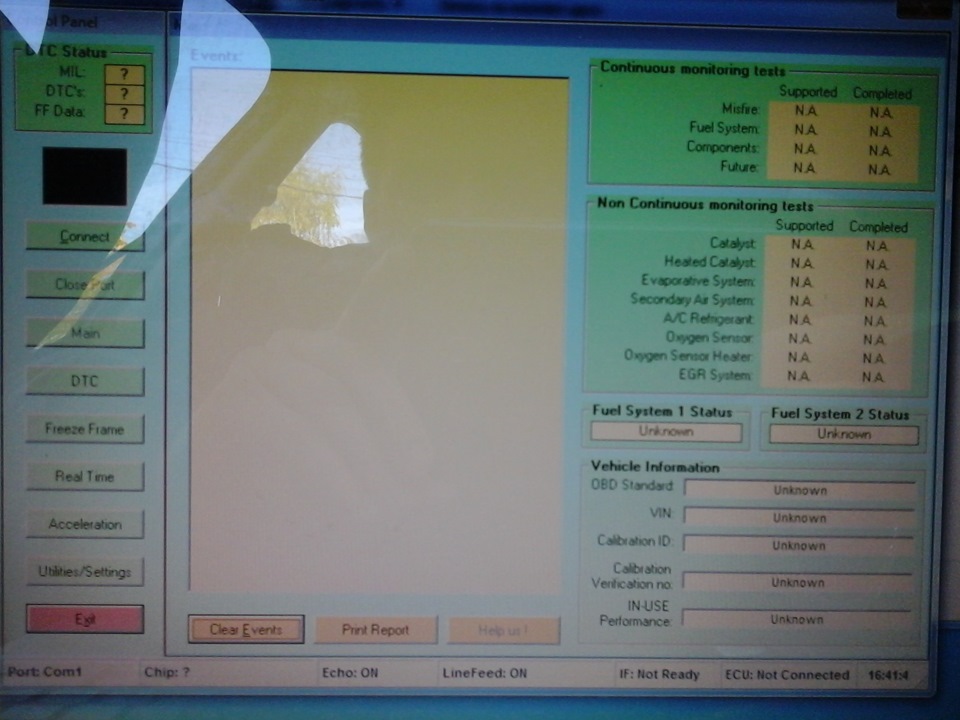The width and height of the screenshot is (960, 720).
Task: Click the Fuel System 1 Status field
Action: pyautogui.click(x=666, y=432)
